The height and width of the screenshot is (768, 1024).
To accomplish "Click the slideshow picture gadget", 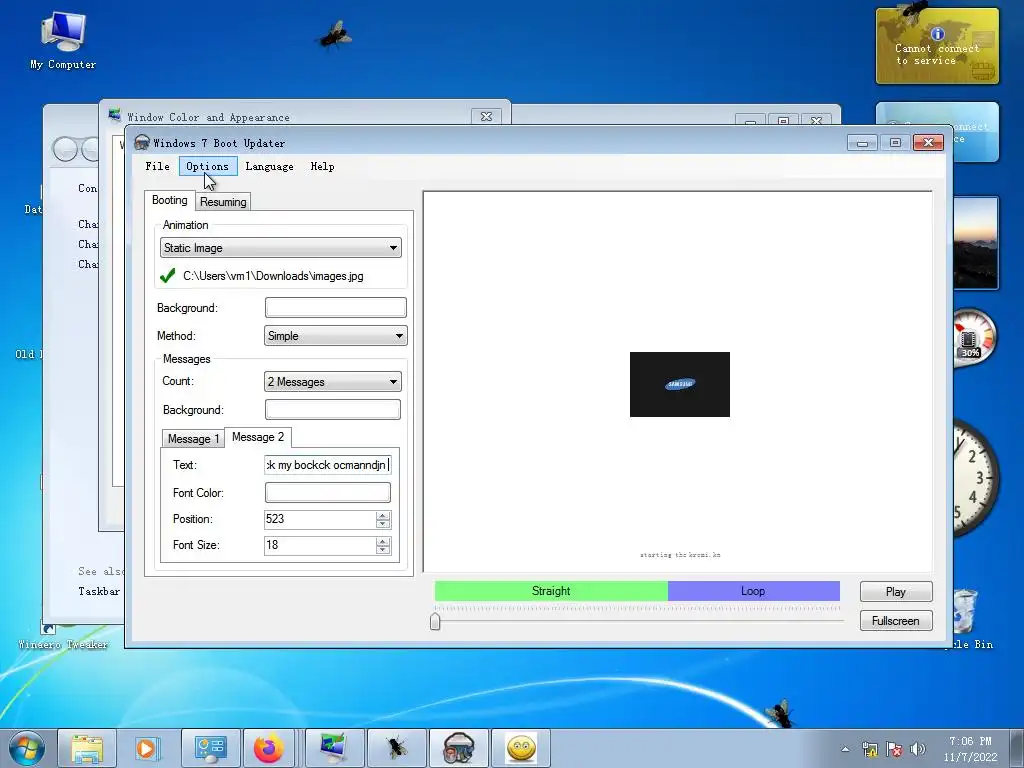I will [x=975, y=243].
